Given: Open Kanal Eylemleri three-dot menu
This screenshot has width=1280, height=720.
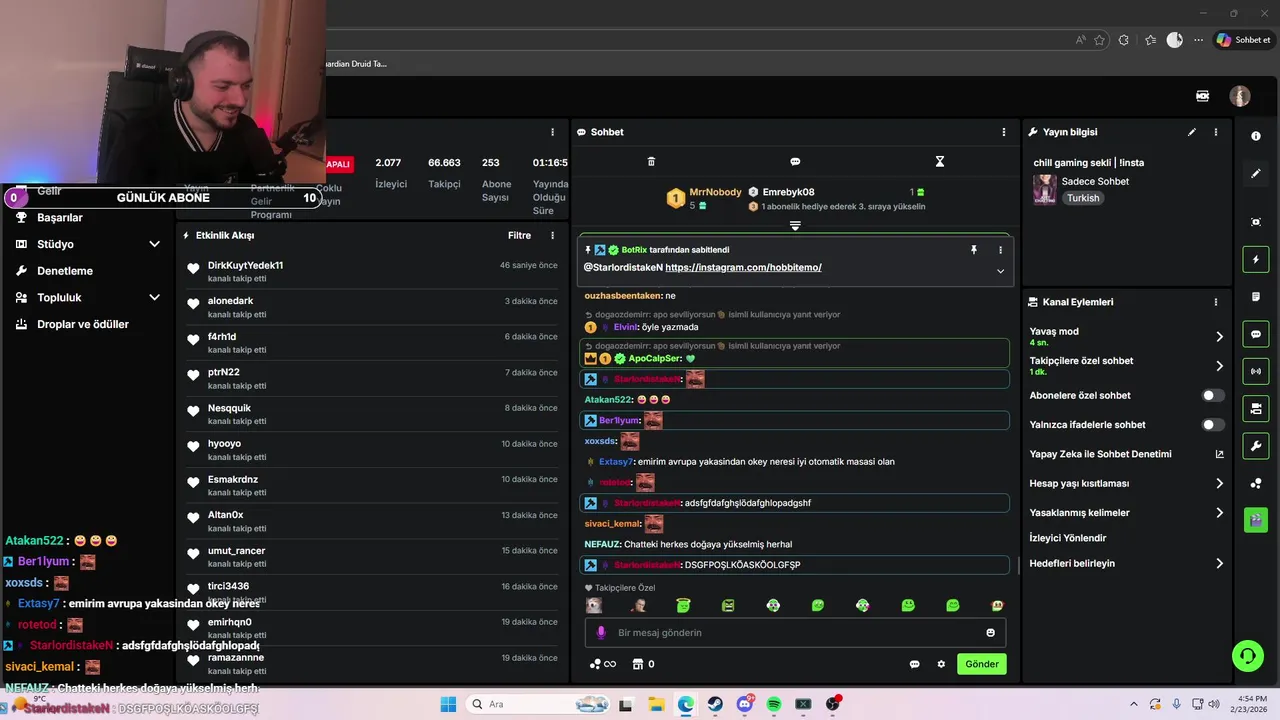Looking at the screenshot, I should click(1216, 302).
